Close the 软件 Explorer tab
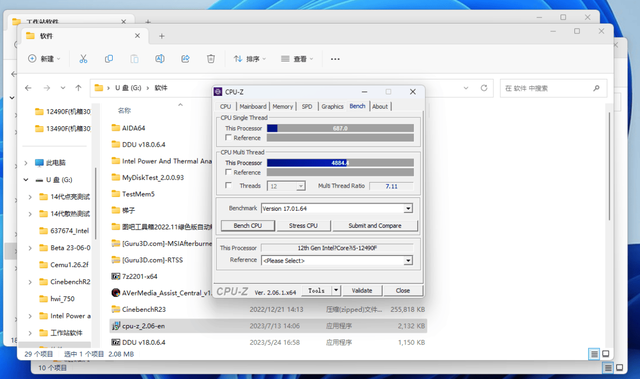 pos(137,36)
